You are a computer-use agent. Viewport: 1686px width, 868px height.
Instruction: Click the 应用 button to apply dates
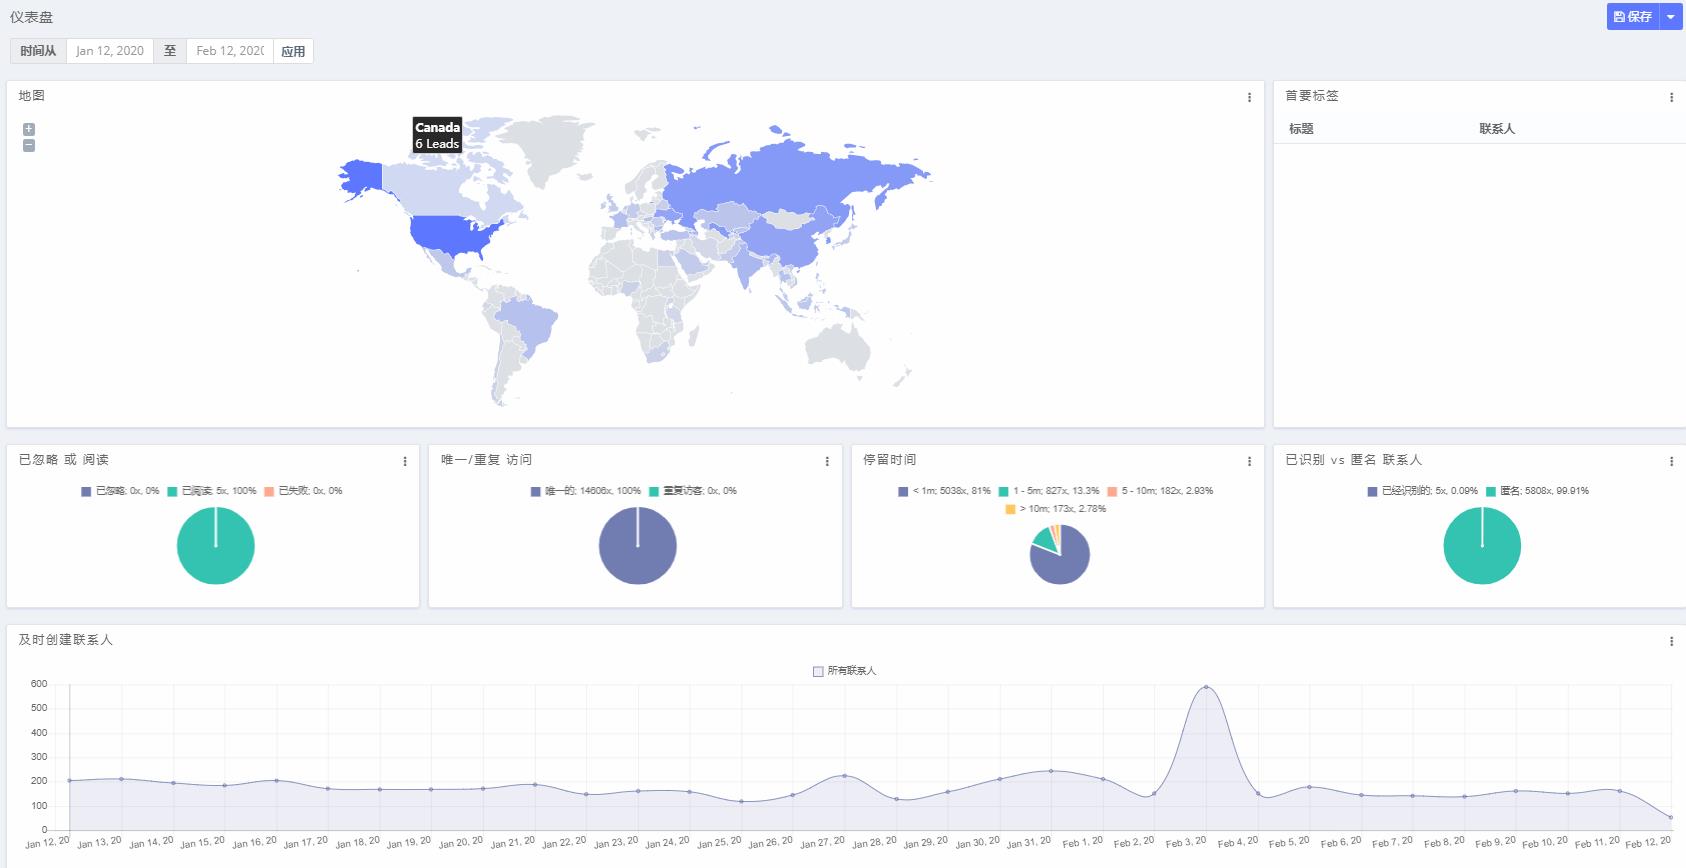point(293,51)
